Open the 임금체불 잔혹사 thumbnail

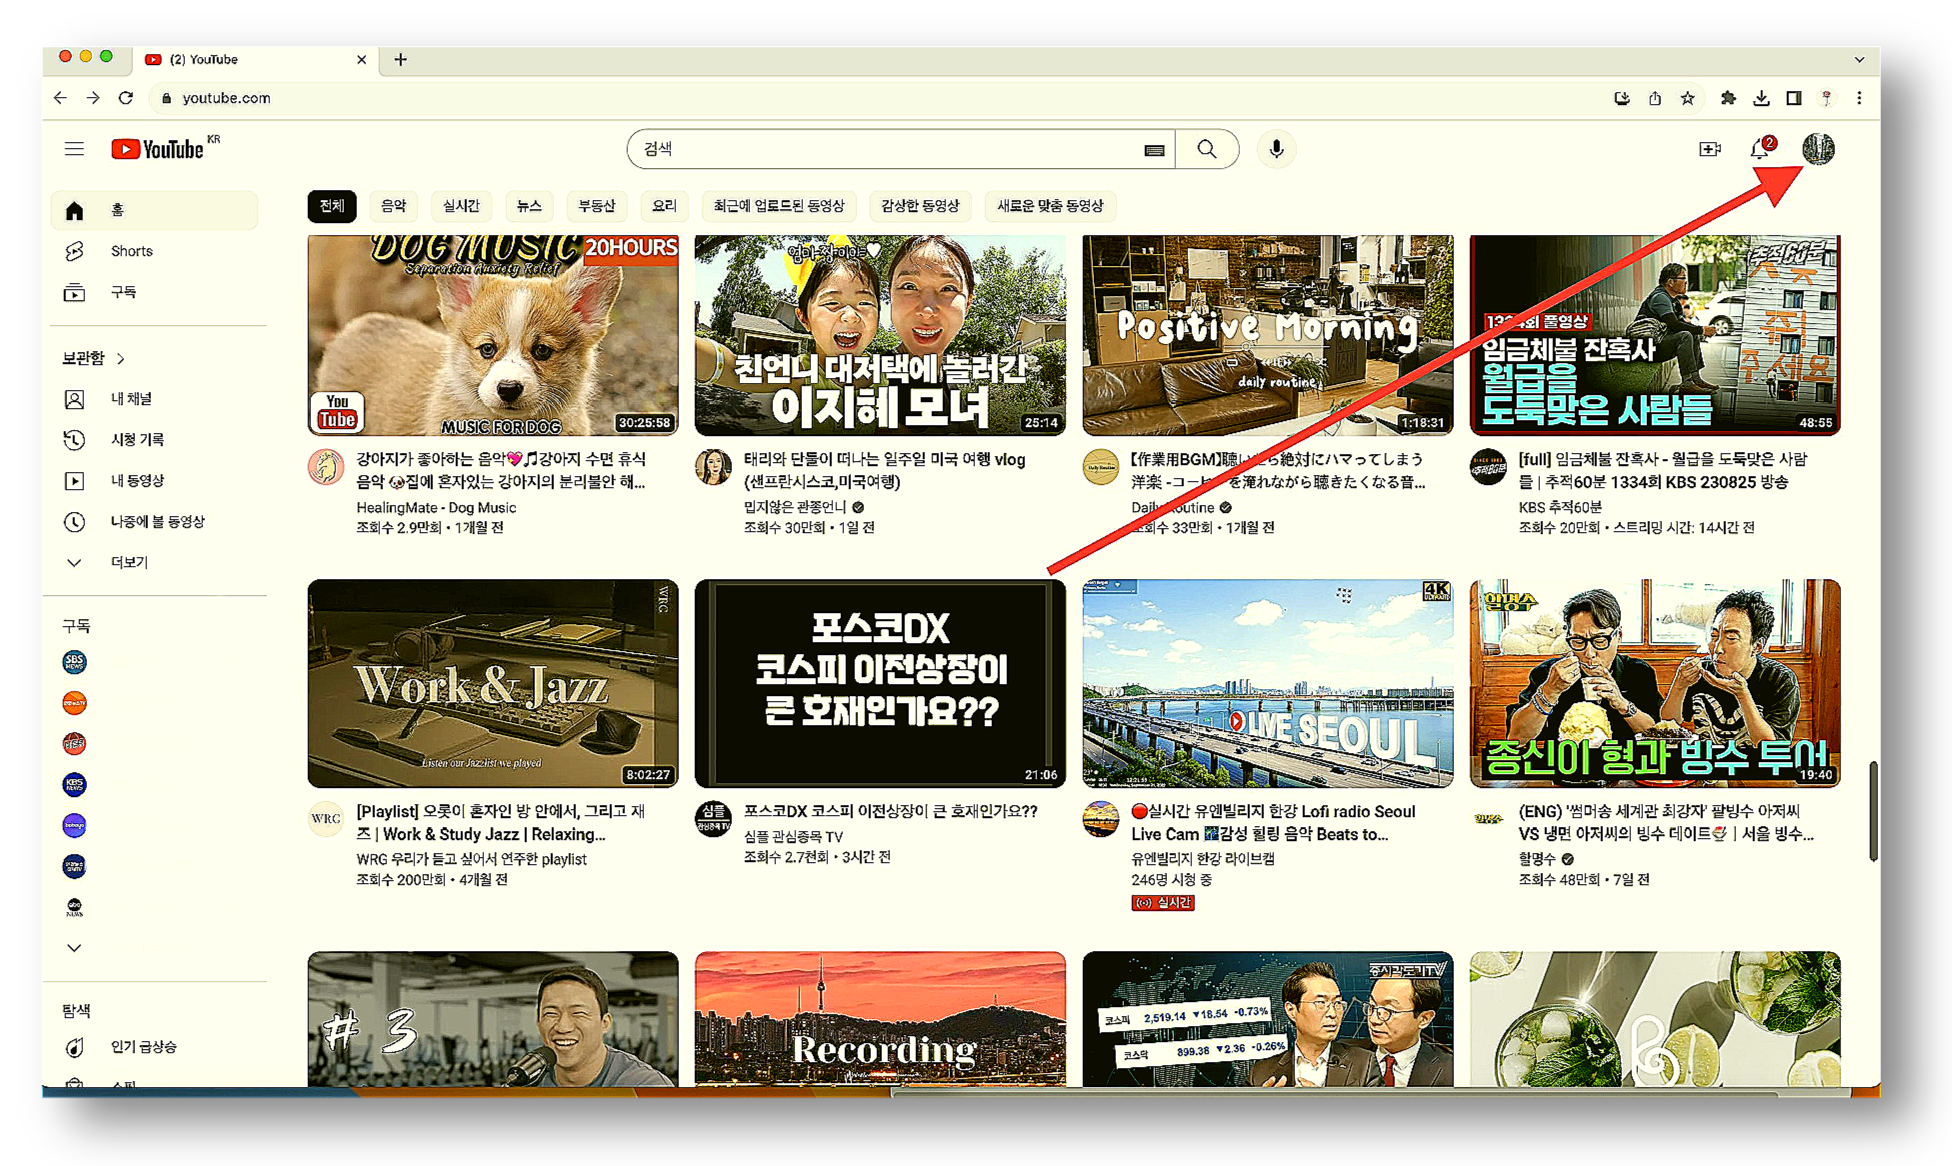tap(1655, 335)
